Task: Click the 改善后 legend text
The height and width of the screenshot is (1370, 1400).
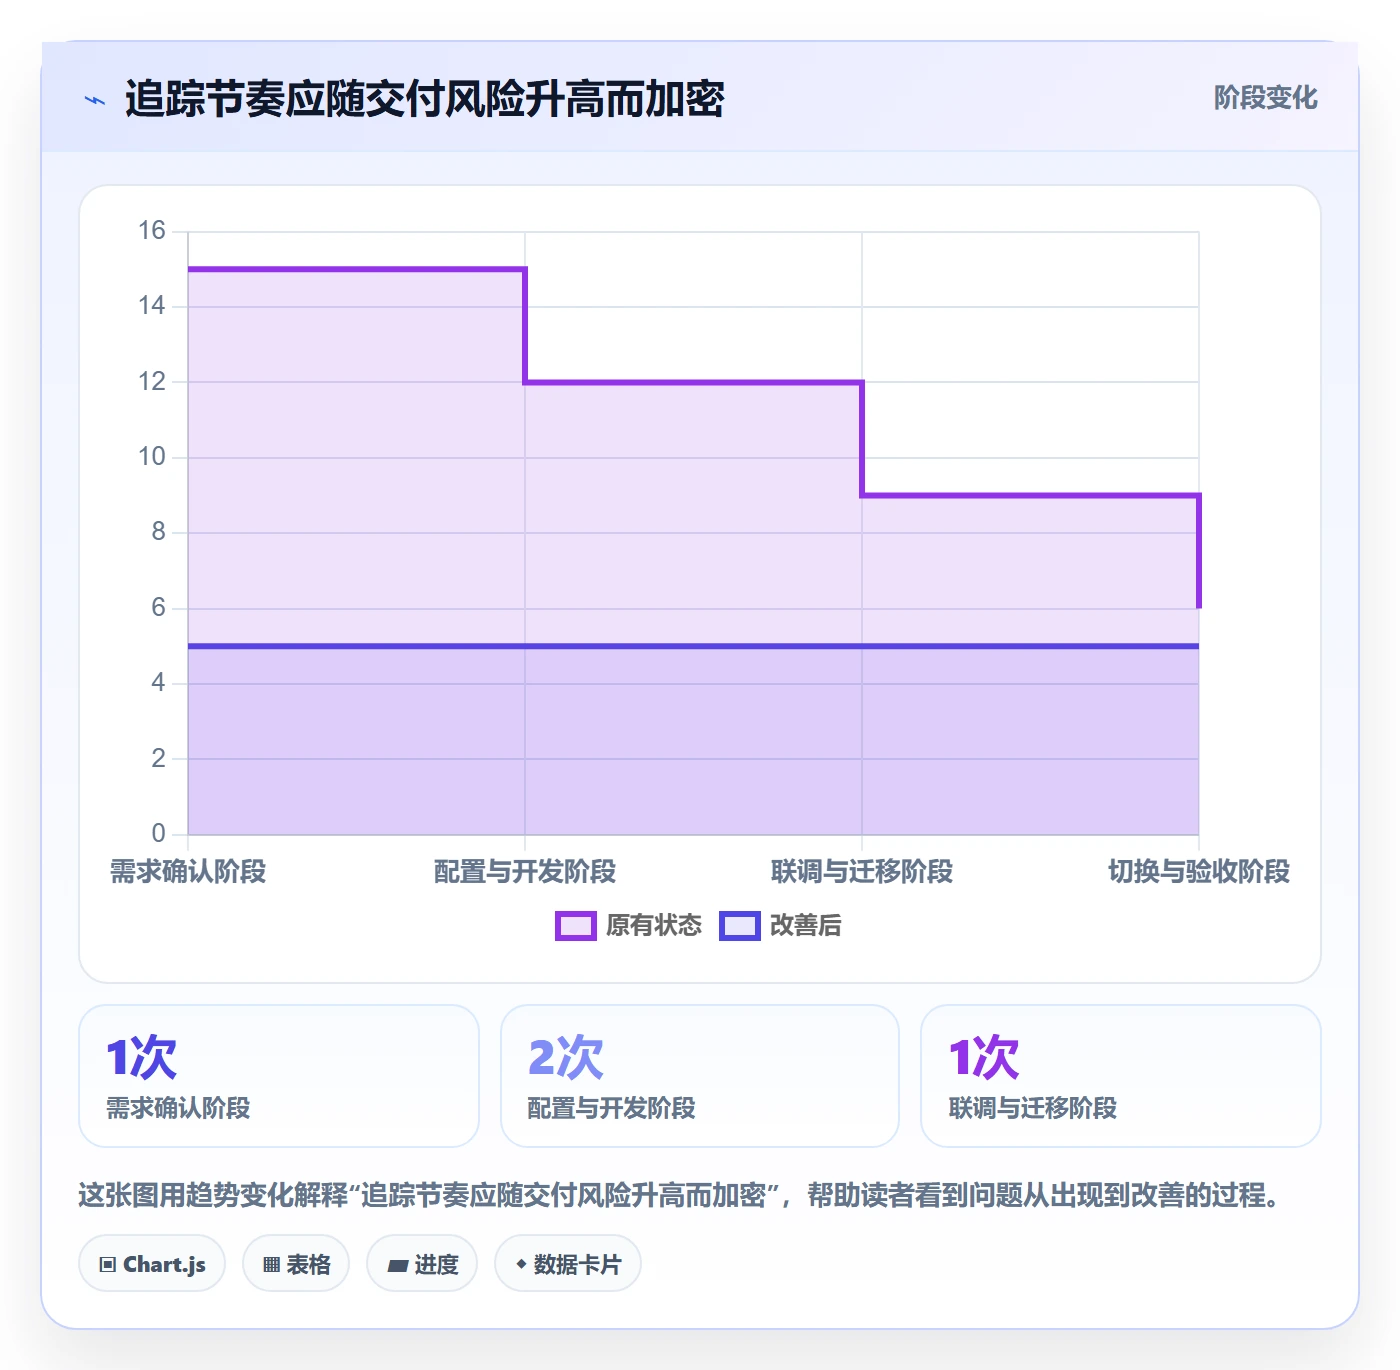Action: (806, 926)
